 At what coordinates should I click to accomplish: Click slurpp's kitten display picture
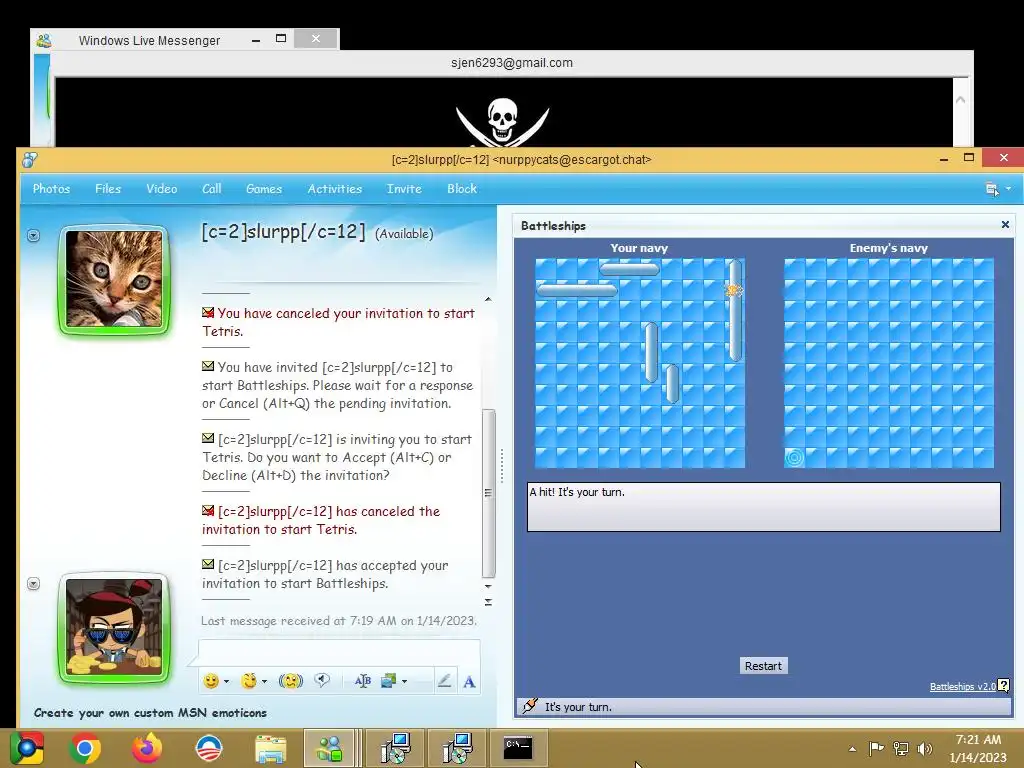pos(114,280)
